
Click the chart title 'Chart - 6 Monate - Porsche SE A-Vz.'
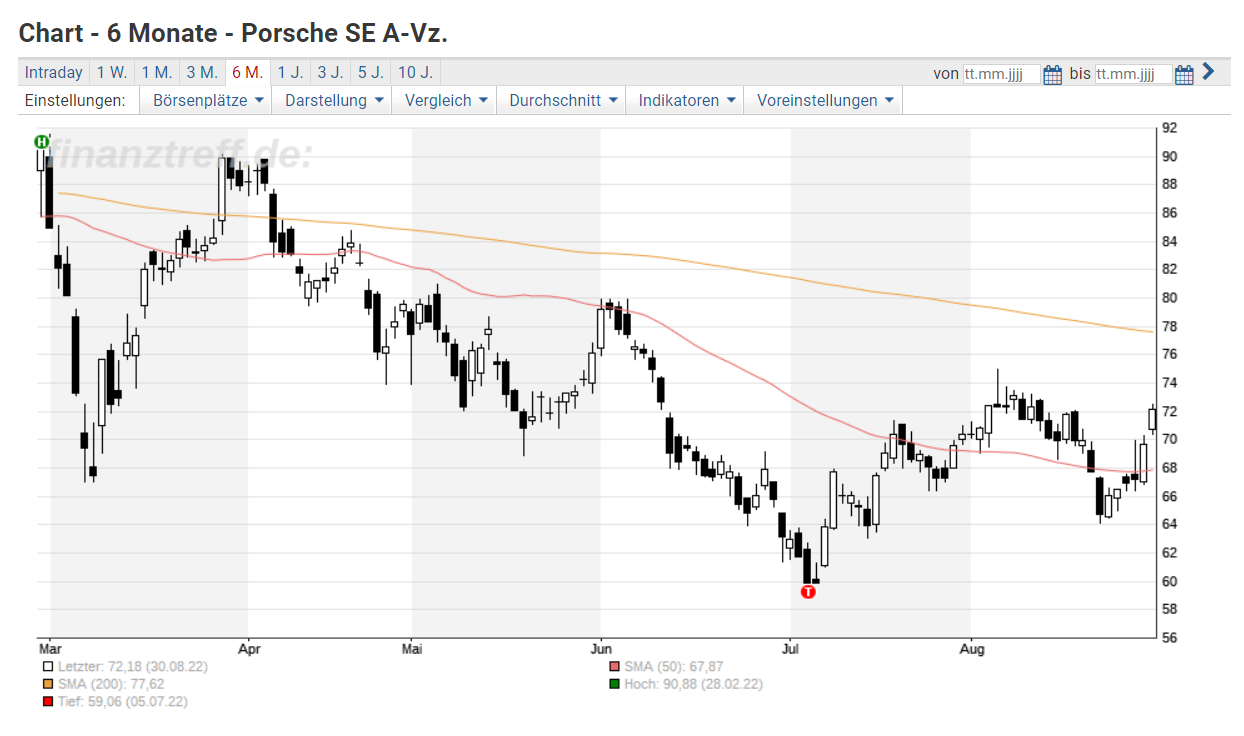233,32
